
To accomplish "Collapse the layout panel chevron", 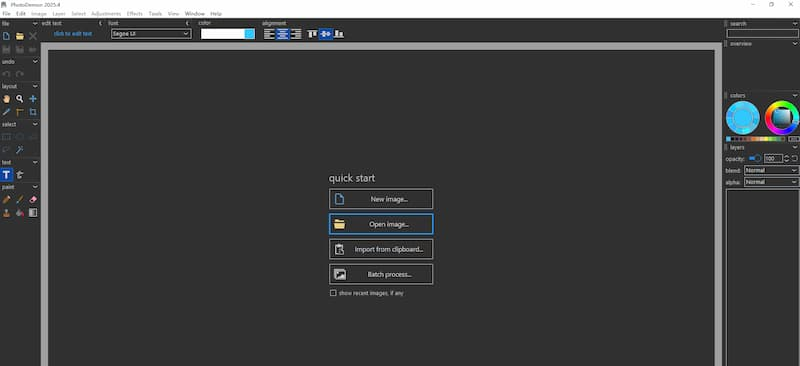I will point(35,86).
